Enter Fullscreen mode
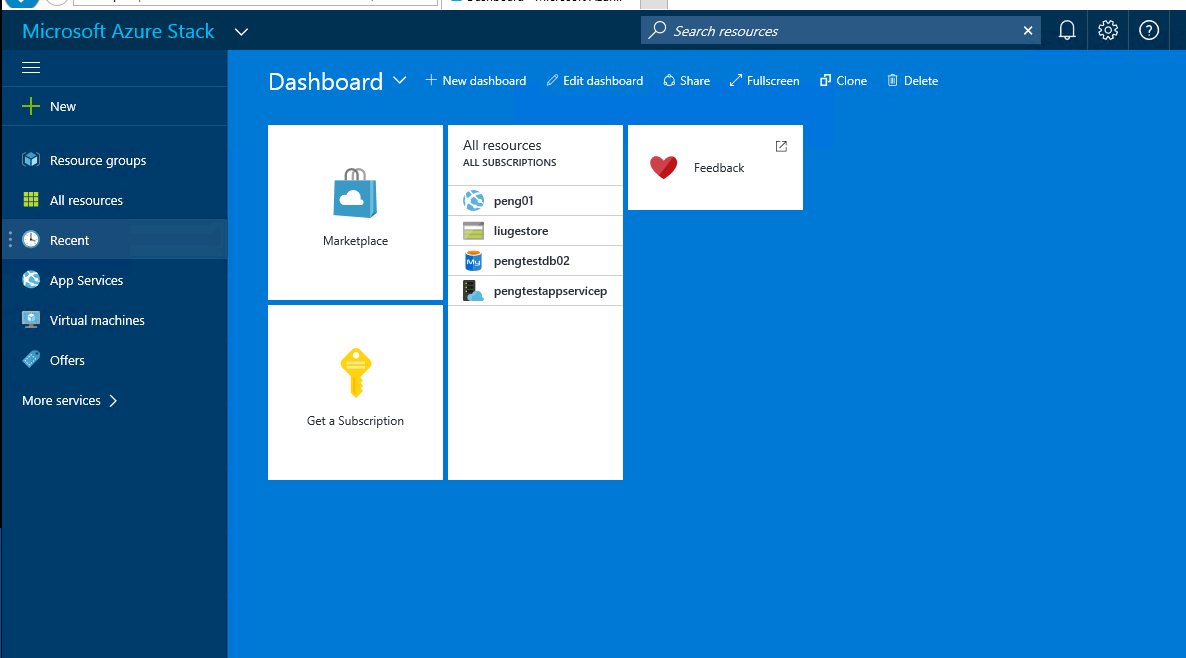This screenshot has height=658, width=1186. (764, 80)
